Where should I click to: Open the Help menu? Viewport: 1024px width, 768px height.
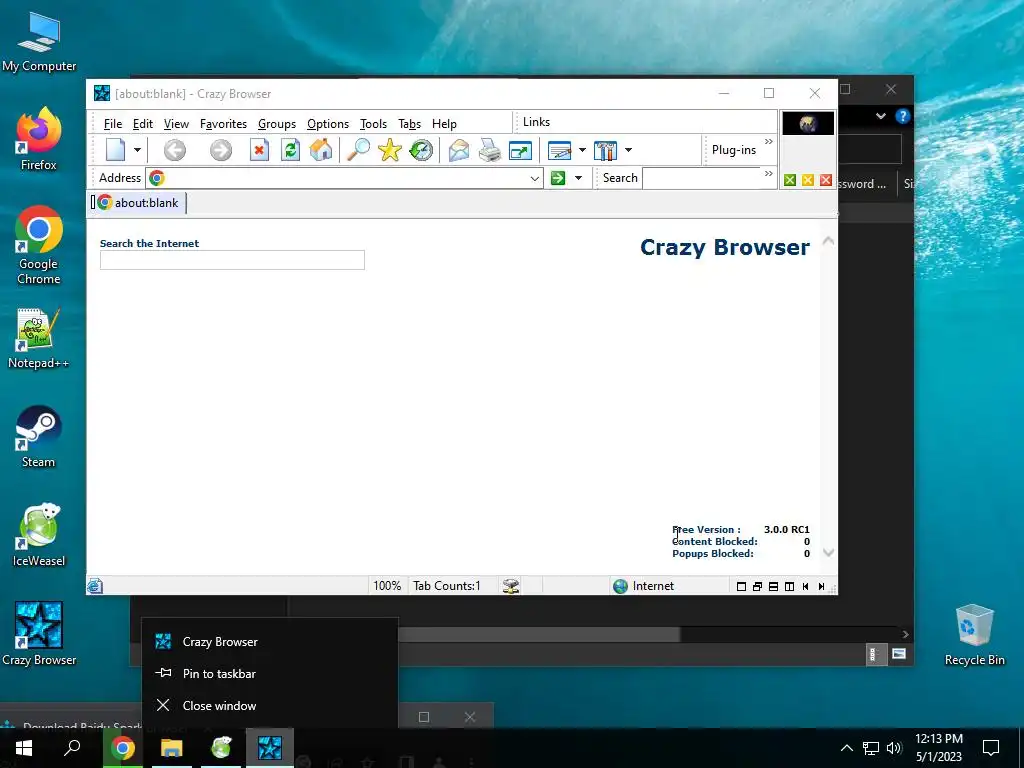pos(444,123)
